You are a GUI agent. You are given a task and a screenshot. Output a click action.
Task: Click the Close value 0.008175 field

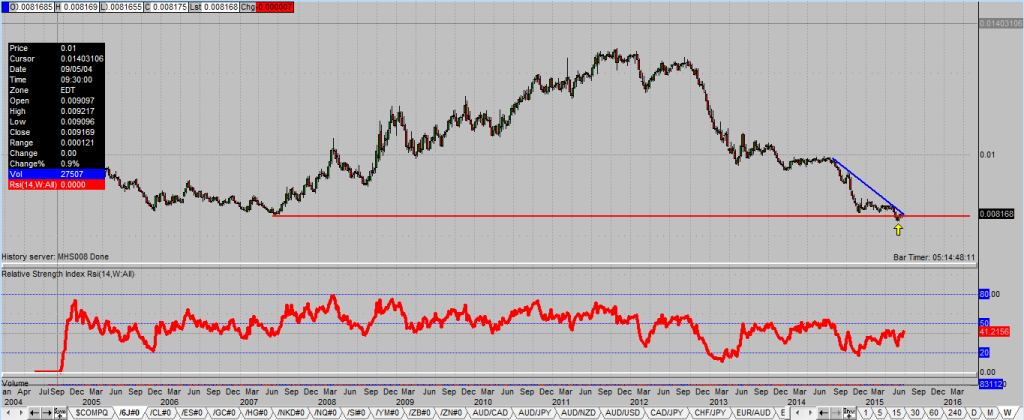tap(166, 7)
